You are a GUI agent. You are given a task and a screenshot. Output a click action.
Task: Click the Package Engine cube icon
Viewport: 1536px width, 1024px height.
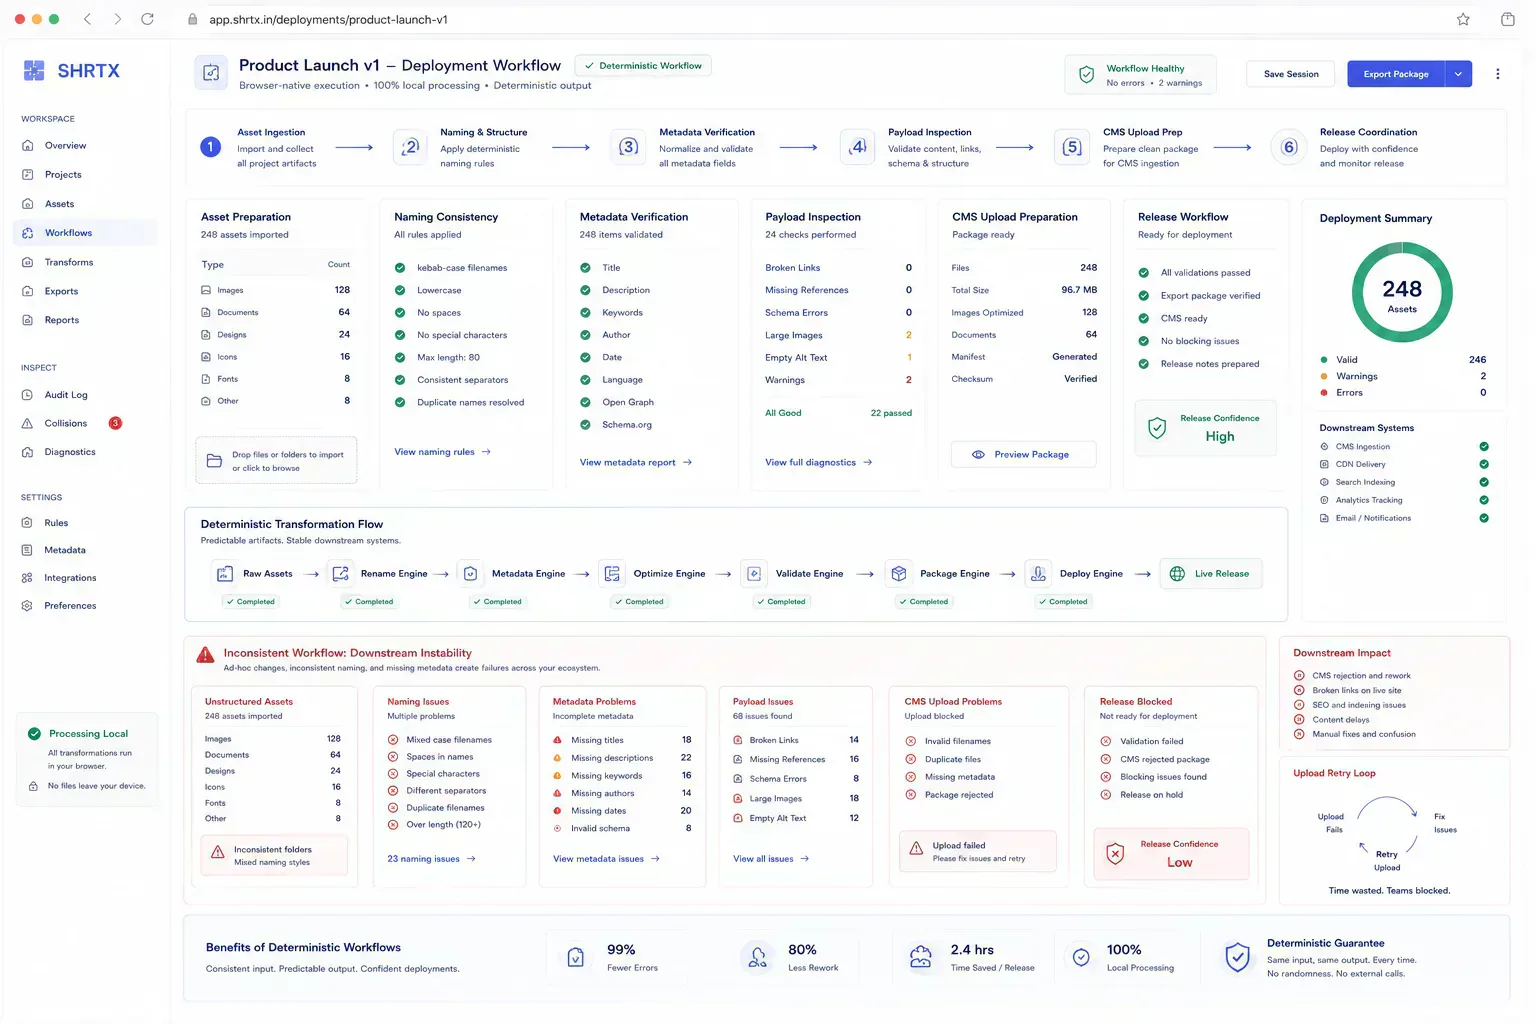click(x=898, y=574)
